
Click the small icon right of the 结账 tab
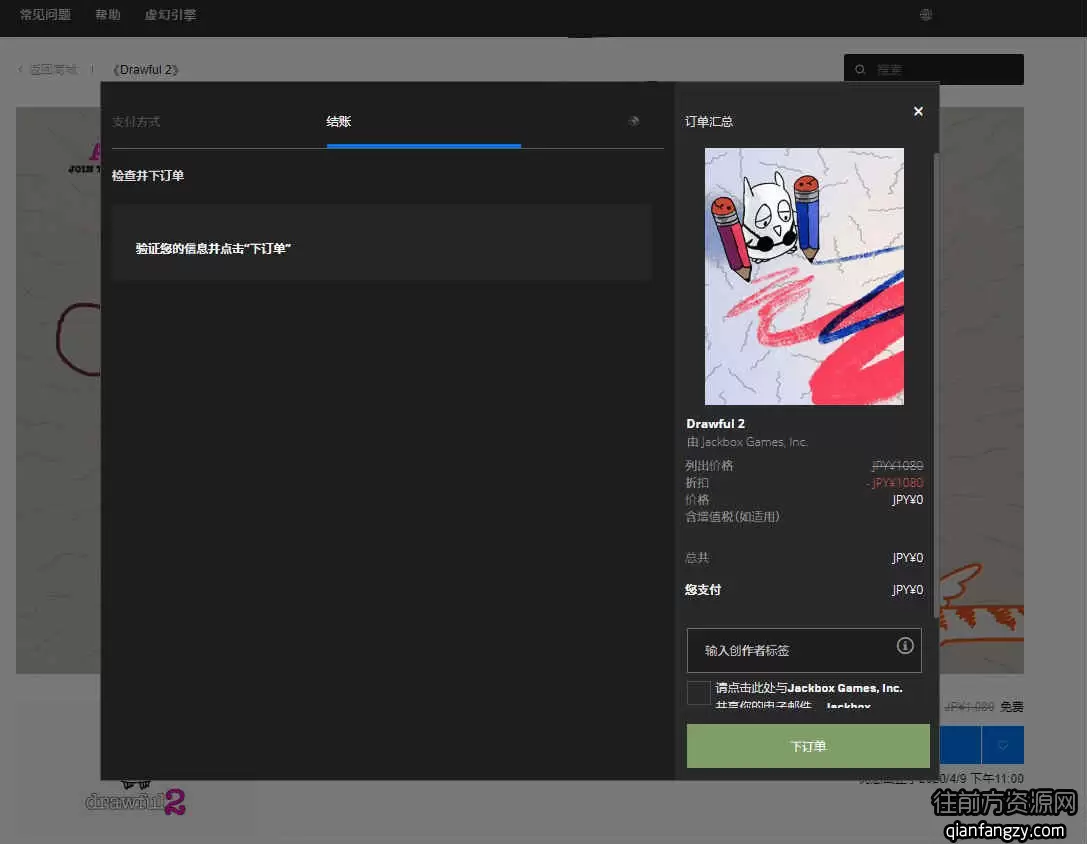point(634,121)
